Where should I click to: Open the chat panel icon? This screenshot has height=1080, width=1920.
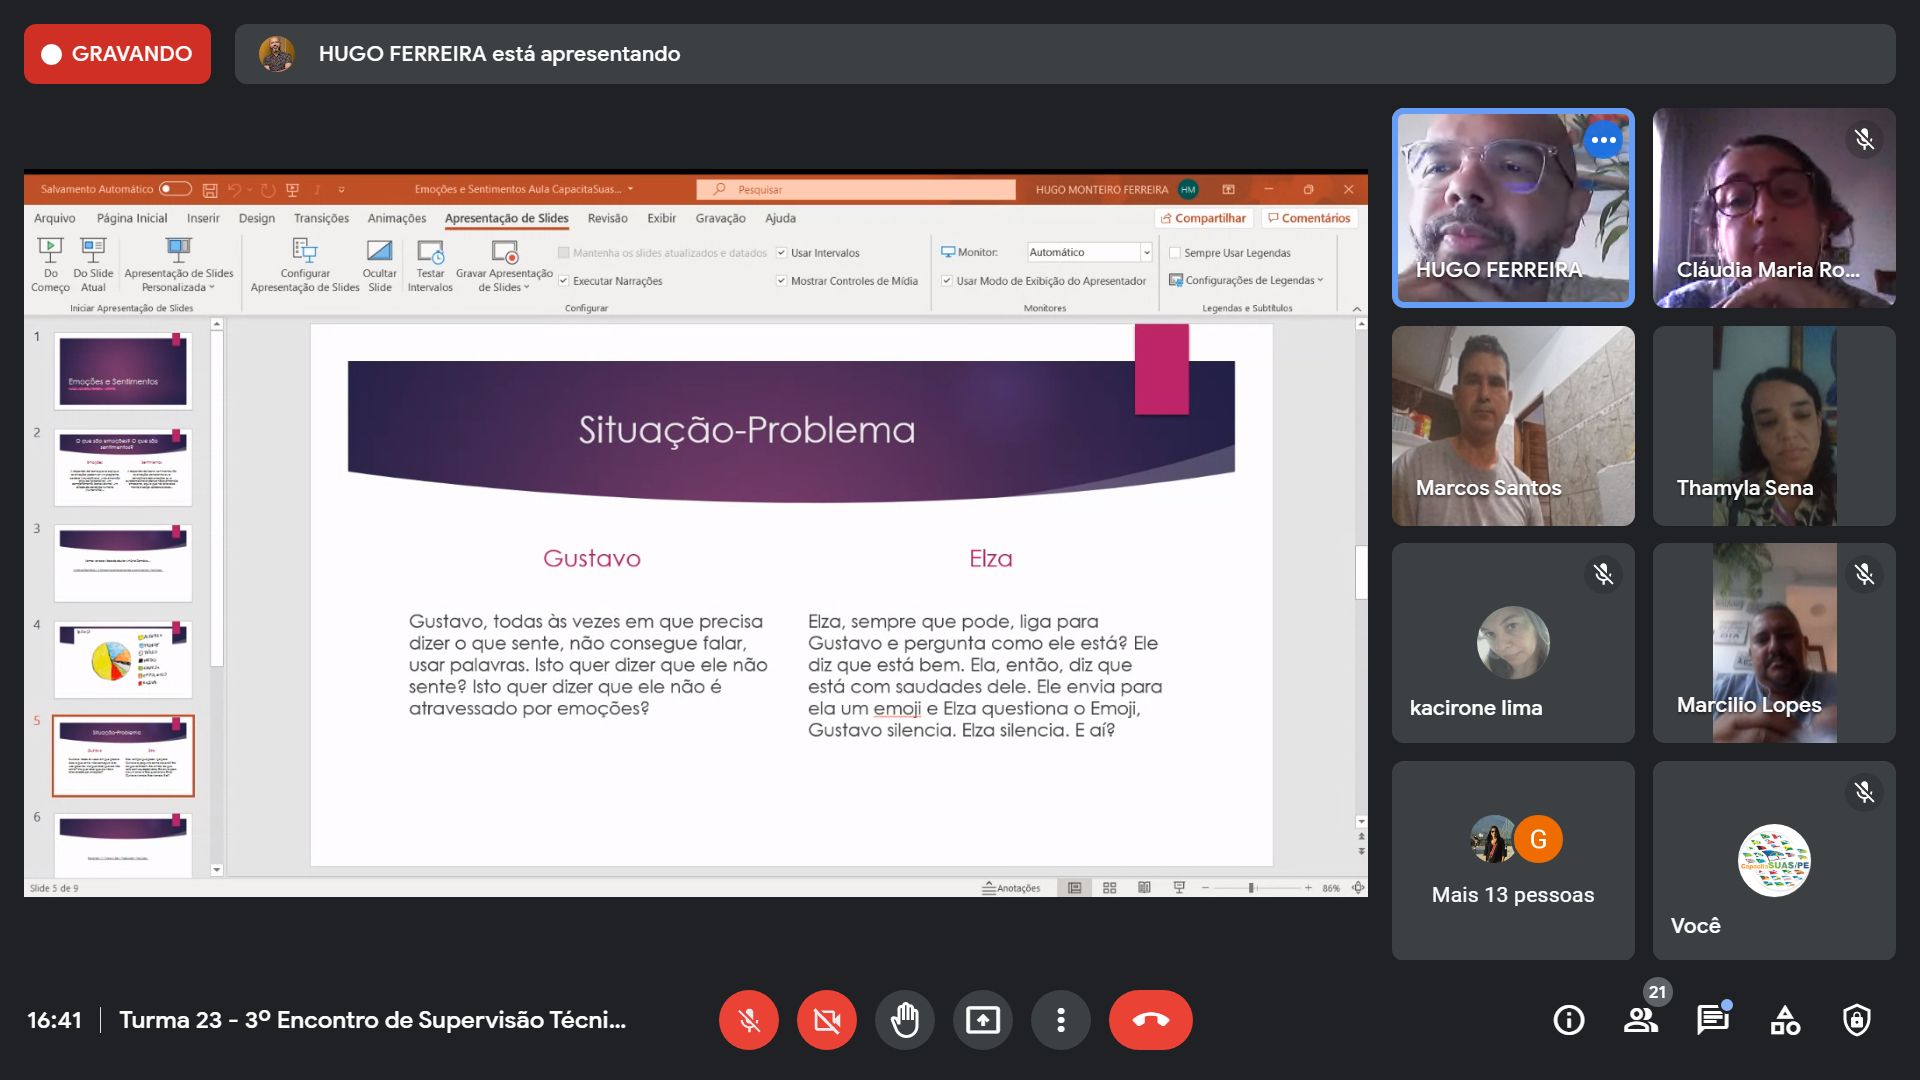[x=1712, y=1020]
